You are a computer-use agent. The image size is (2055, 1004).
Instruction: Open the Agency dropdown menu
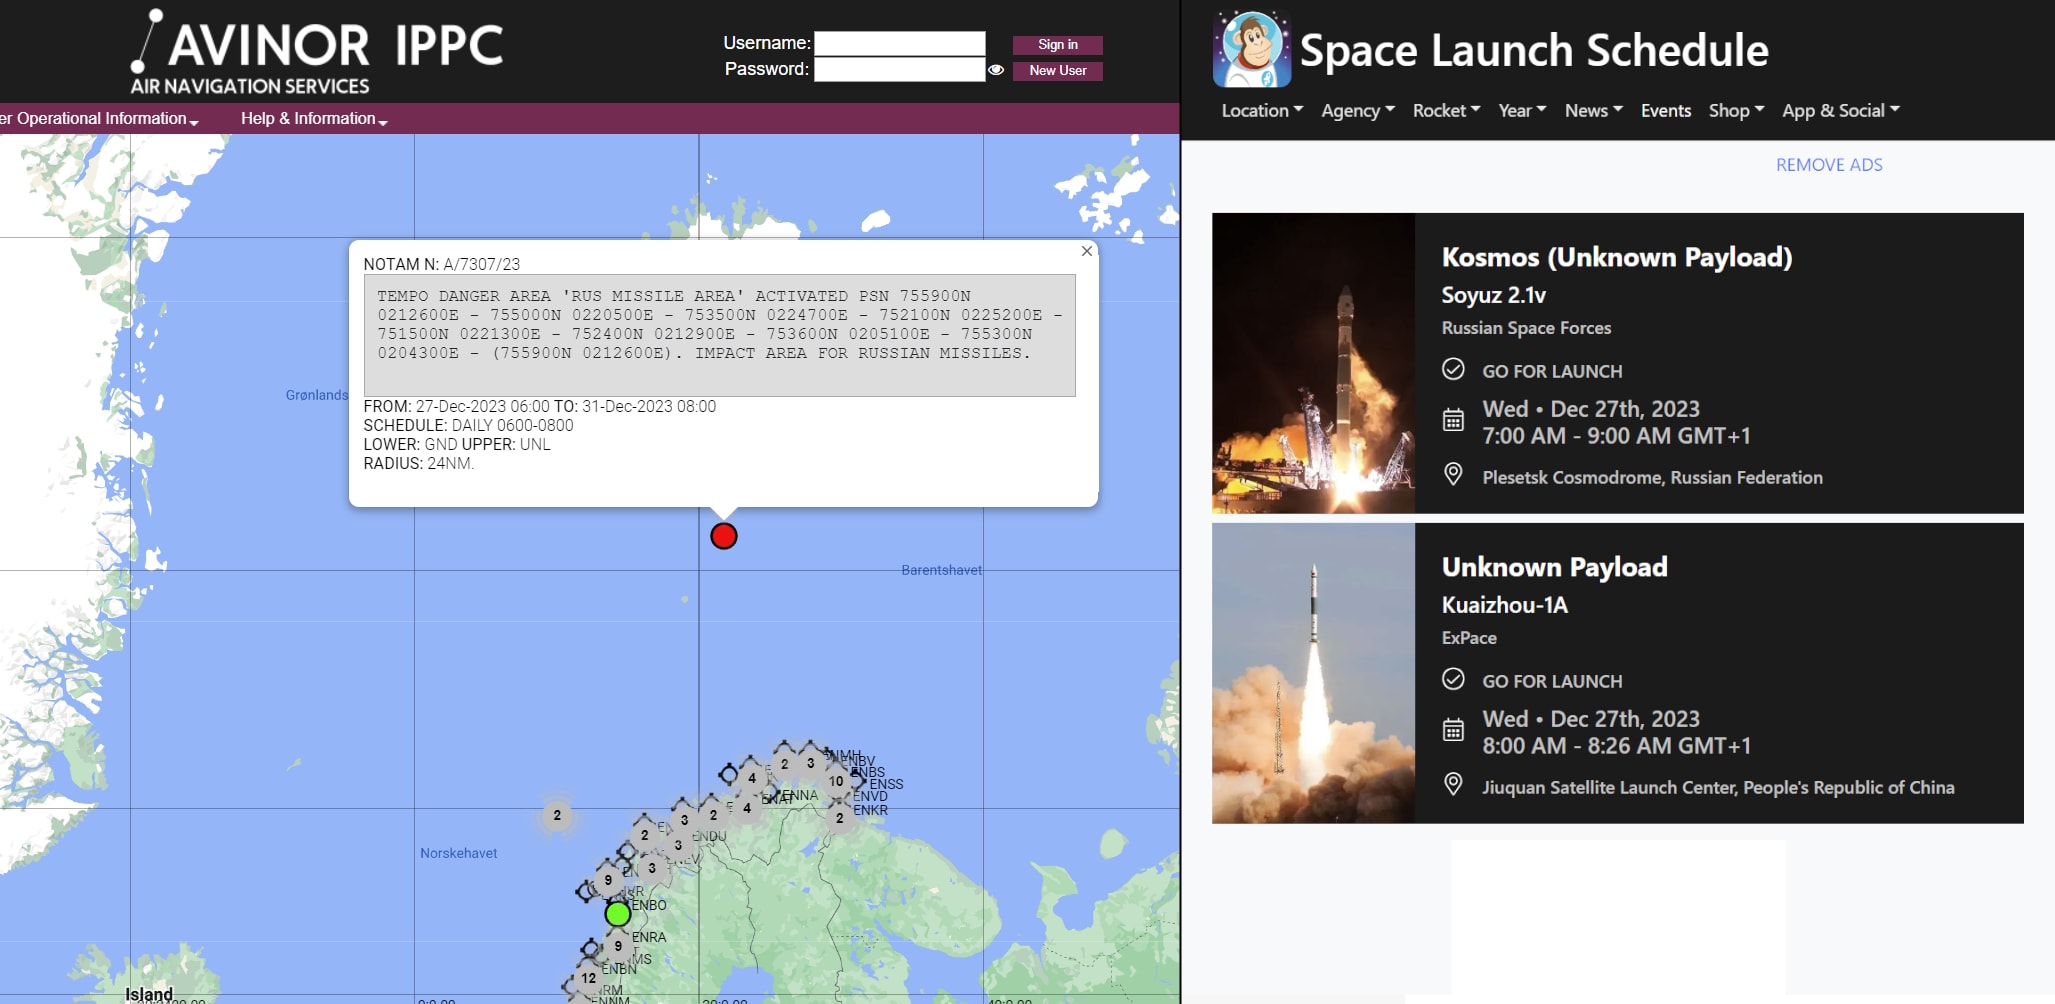click(x=1357, y=111)
